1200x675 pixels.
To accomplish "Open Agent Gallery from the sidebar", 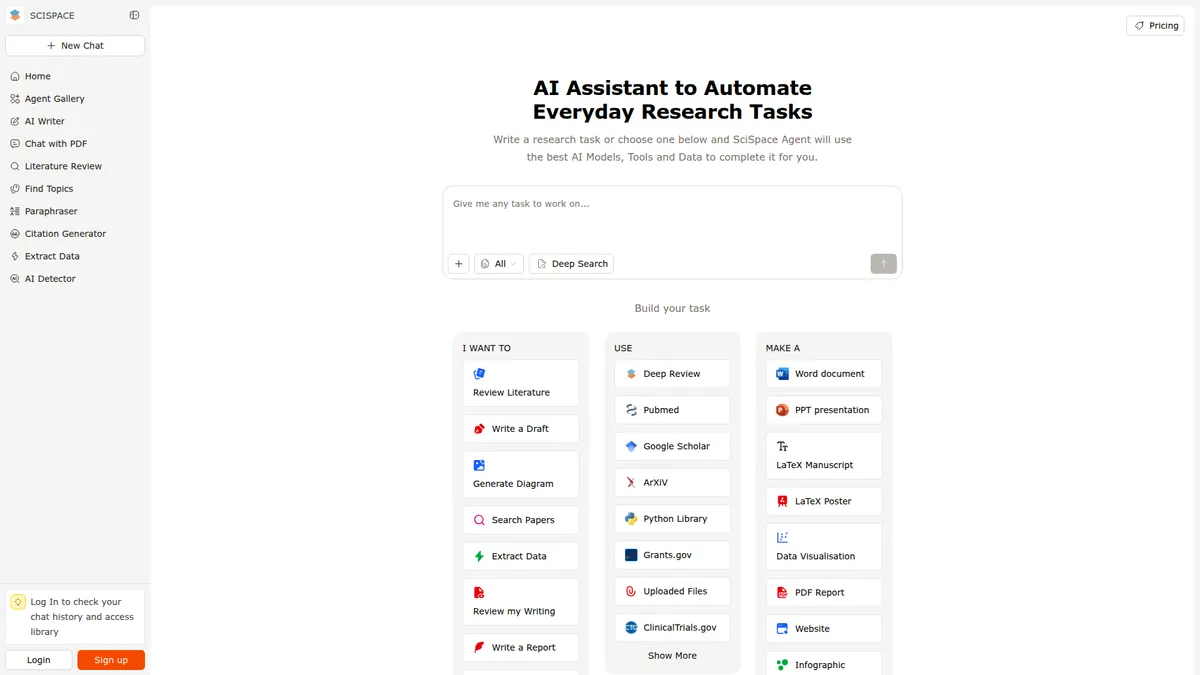I will coord(54,99).
